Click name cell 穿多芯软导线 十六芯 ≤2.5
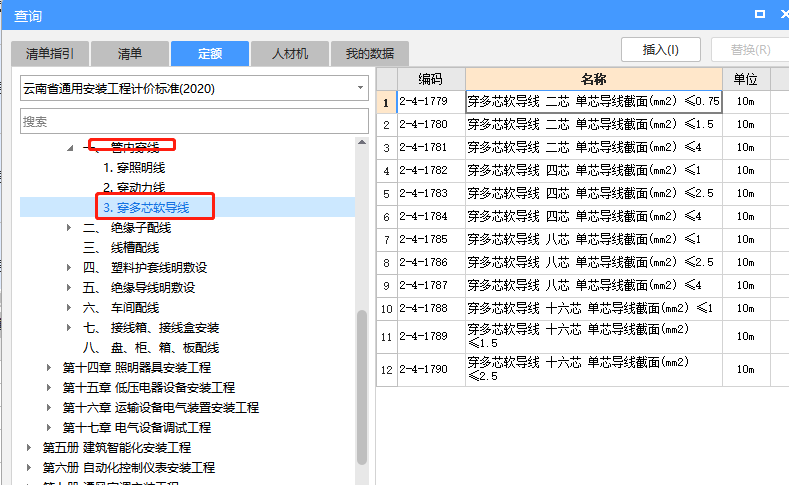The height and width of the screenshot is (485, 789). (594, 370)
